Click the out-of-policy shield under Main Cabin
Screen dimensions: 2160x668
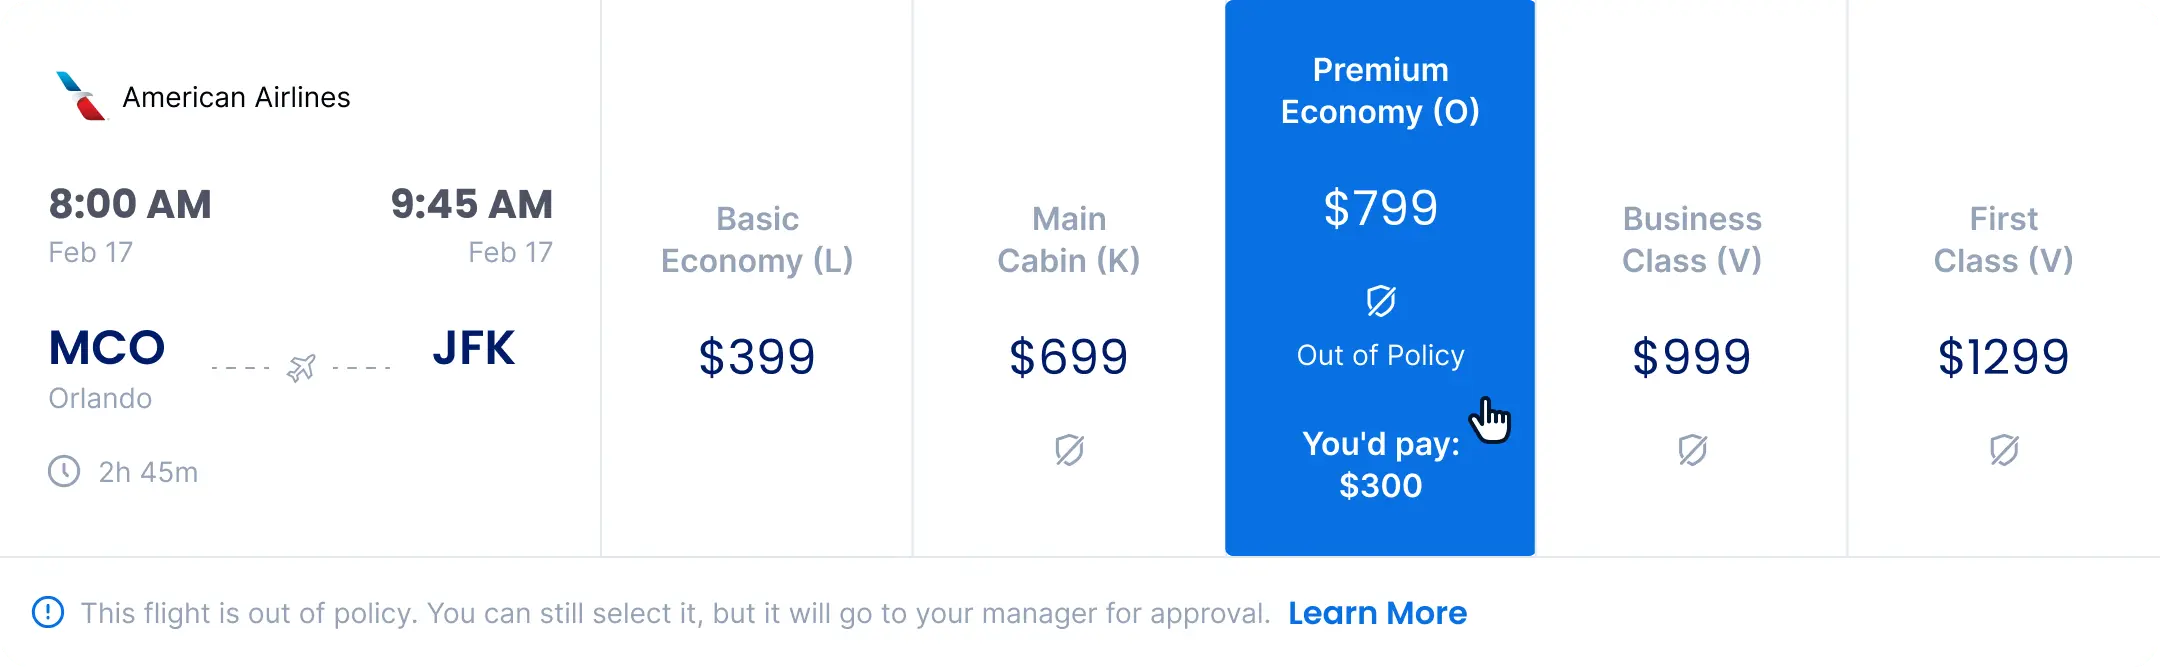pos(1068,452)
